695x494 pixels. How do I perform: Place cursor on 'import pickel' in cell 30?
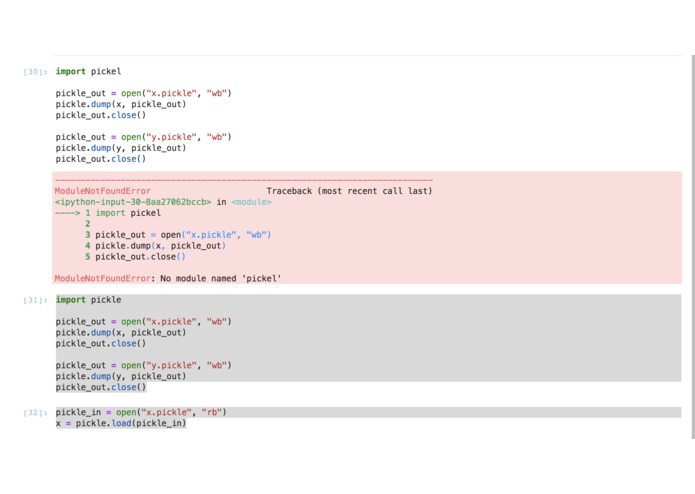click(88, 71)
